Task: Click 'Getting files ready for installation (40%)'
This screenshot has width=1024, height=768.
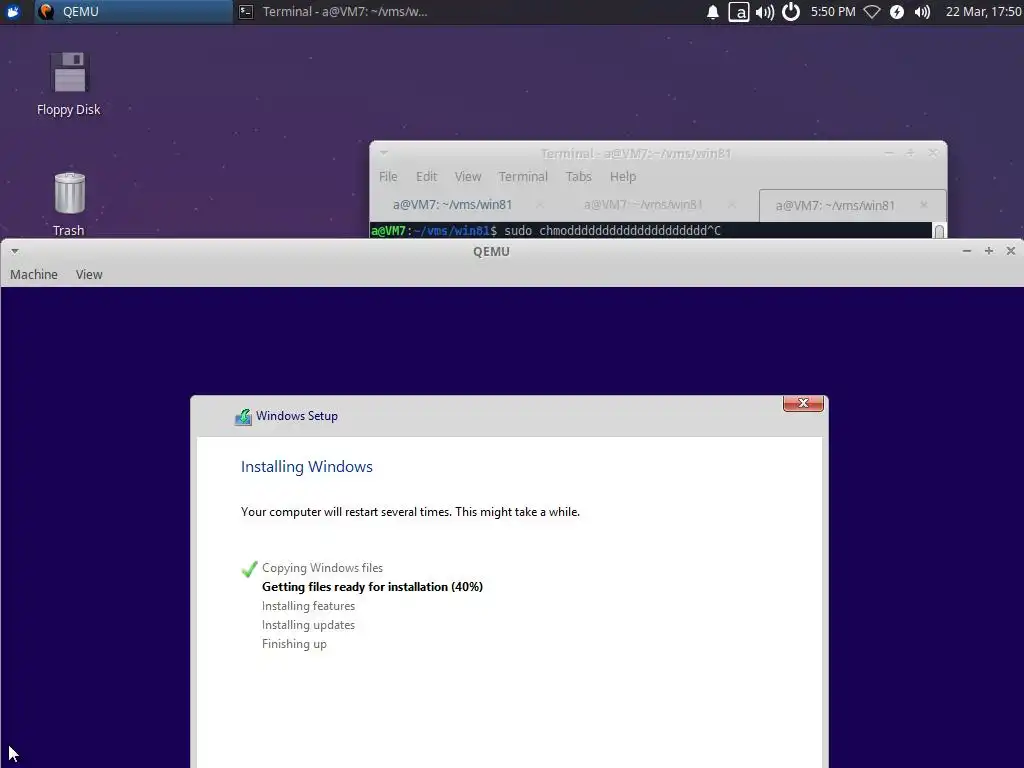Action: pyautogui.click(x=372, y=586)
